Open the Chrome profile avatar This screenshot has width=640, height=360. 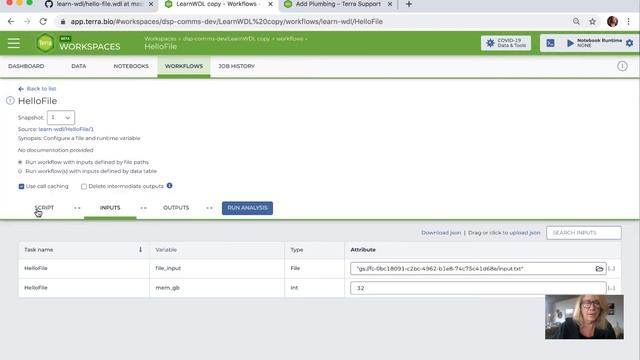coord(612,21)
